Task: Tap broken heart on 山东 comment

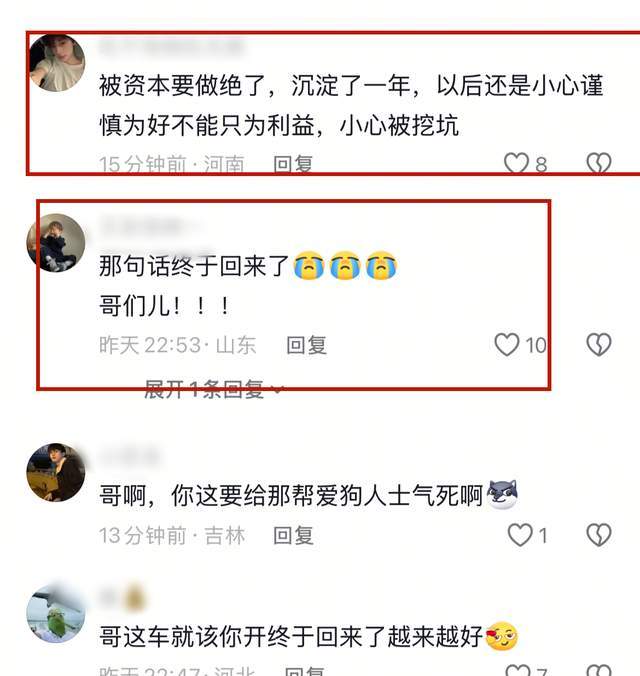Action: [599, 344]
